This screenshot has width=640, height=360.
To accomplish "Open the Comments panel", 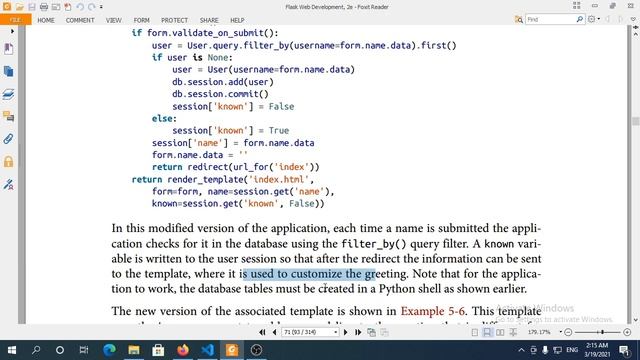I will pos(8,116).
